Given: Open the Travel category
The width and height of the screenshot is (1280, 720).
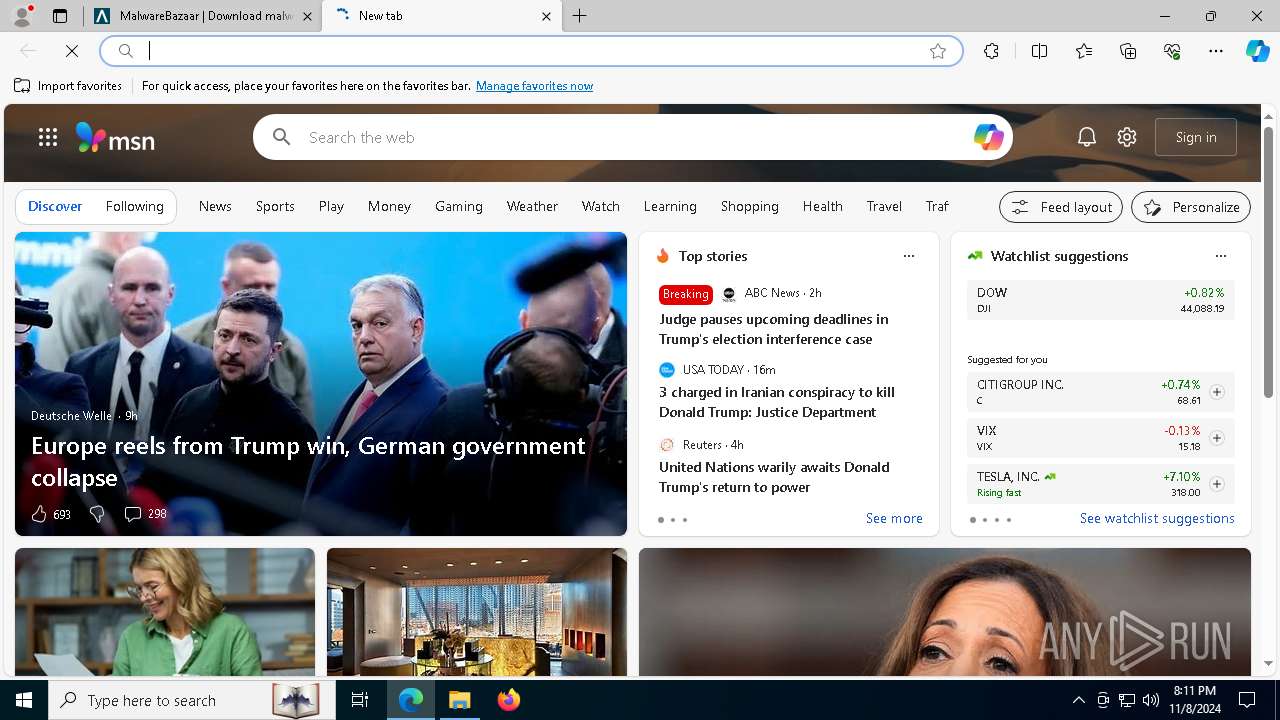Looking at the screenshot, I should 884,206.
